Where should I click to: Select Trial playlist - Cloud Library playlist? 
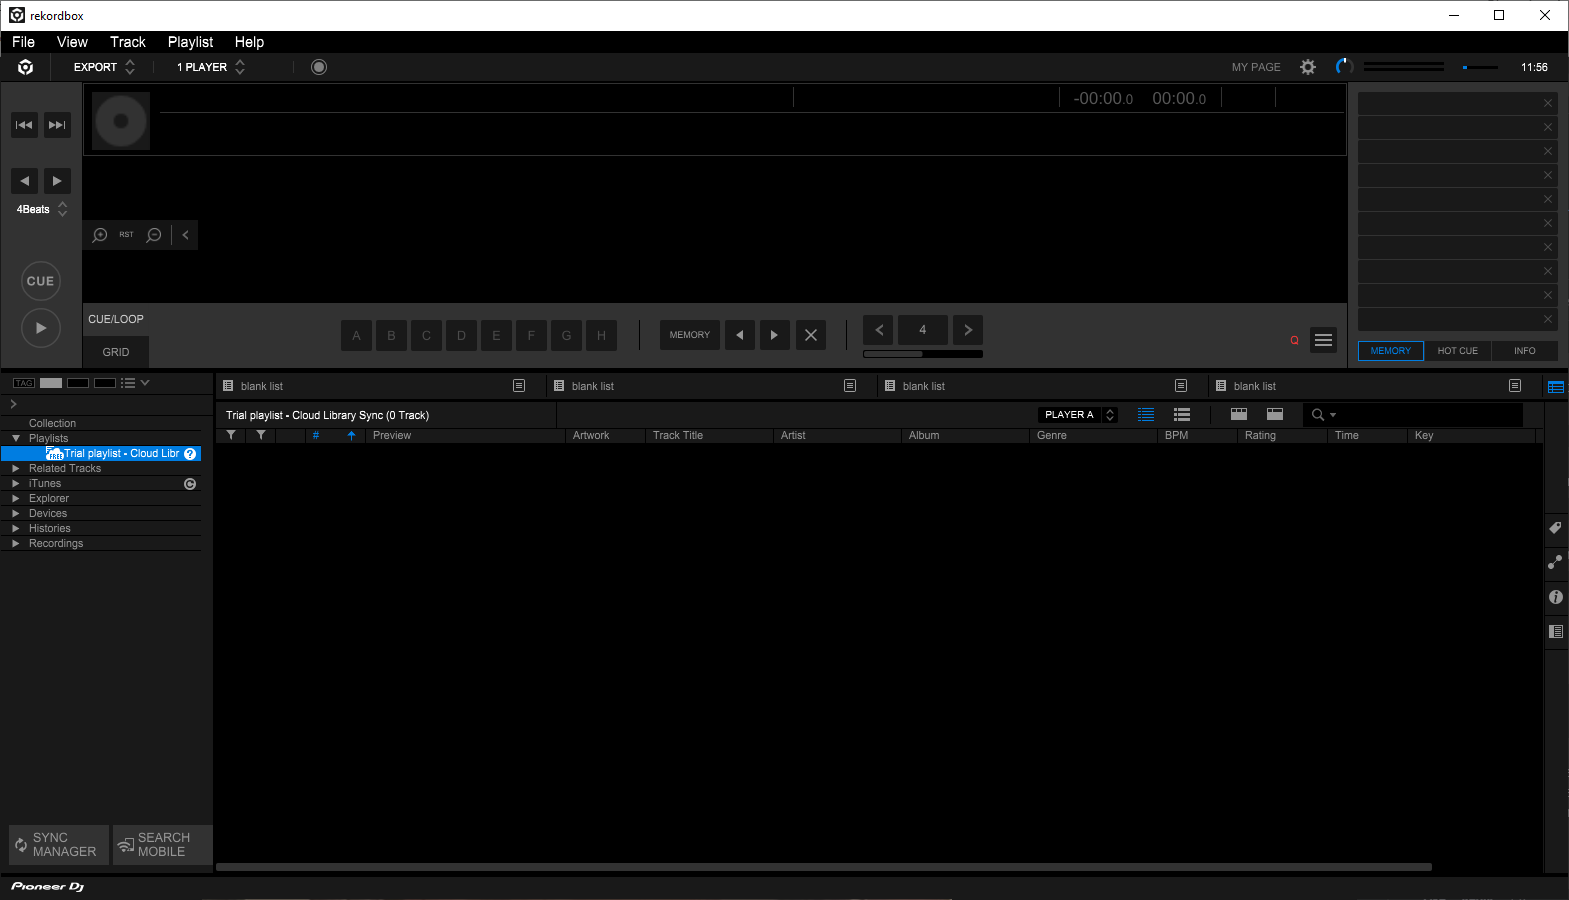101,454
